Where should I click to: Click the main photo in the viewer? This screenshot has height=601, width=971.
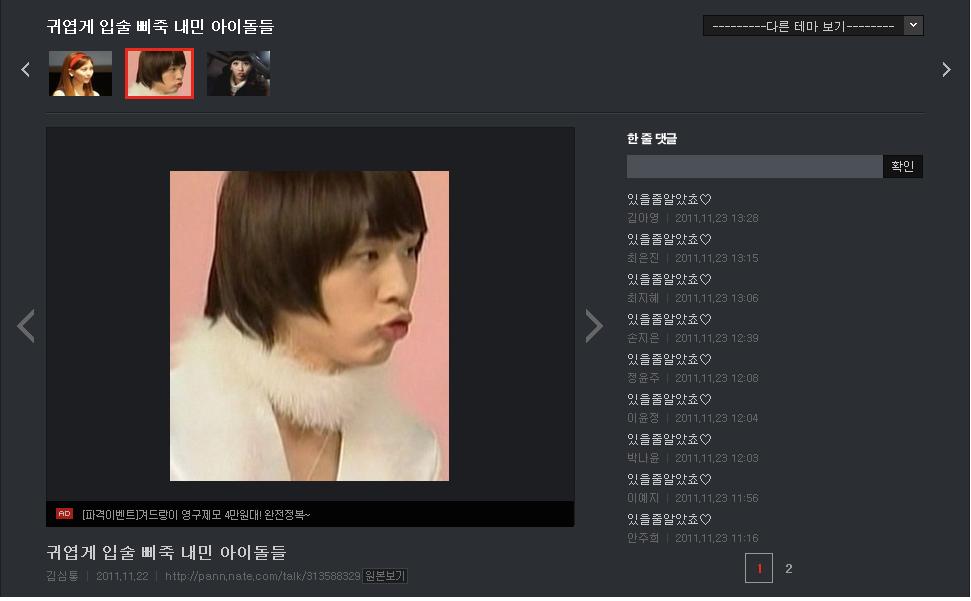point(310,326)
